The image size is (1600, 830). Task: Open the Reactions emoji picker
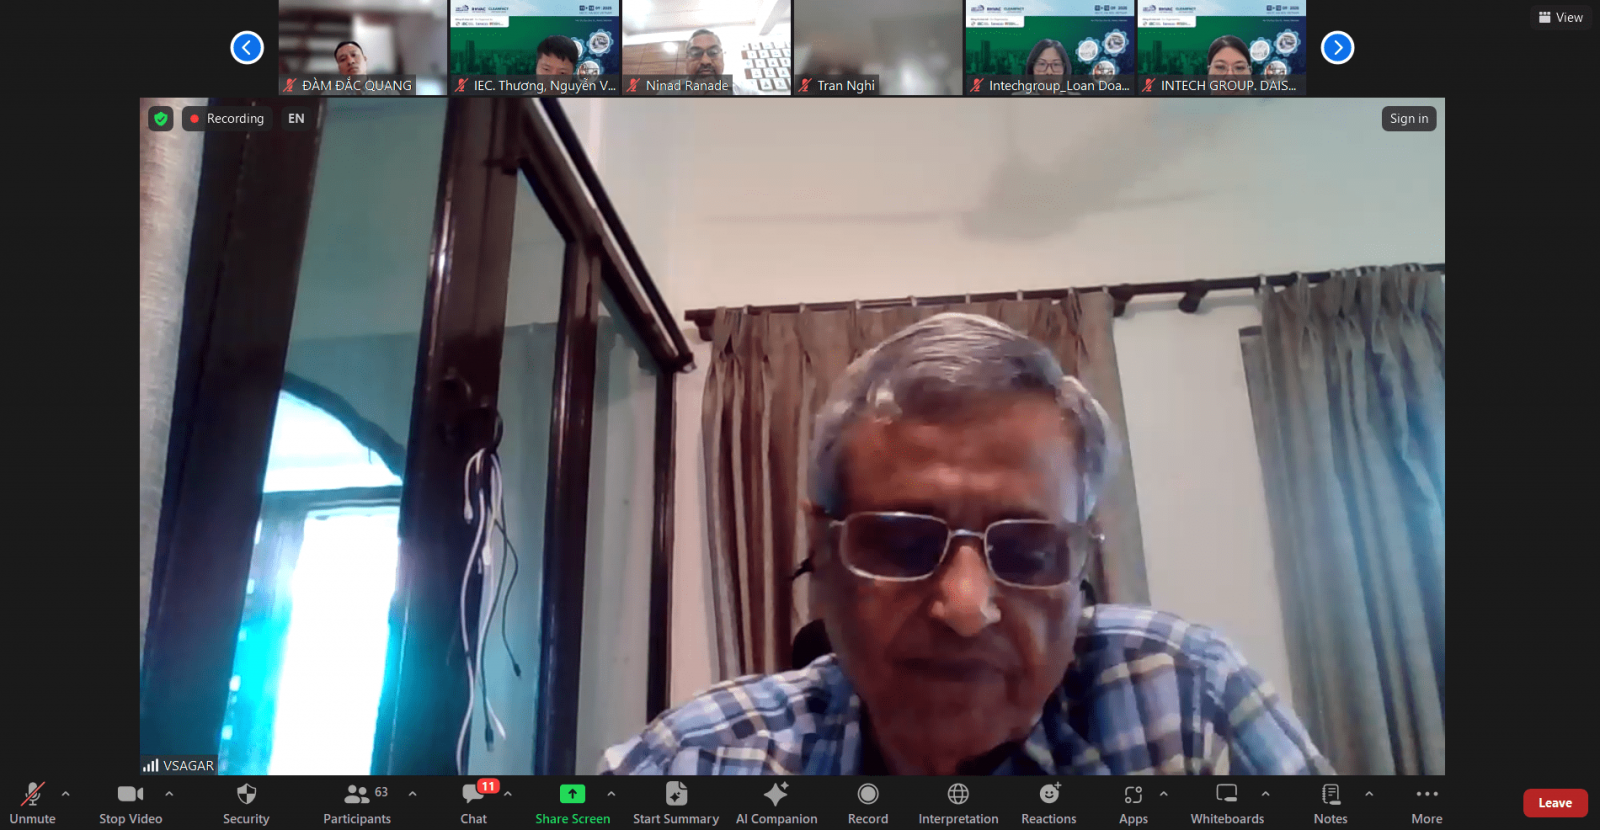click(x=1048, y=803)
